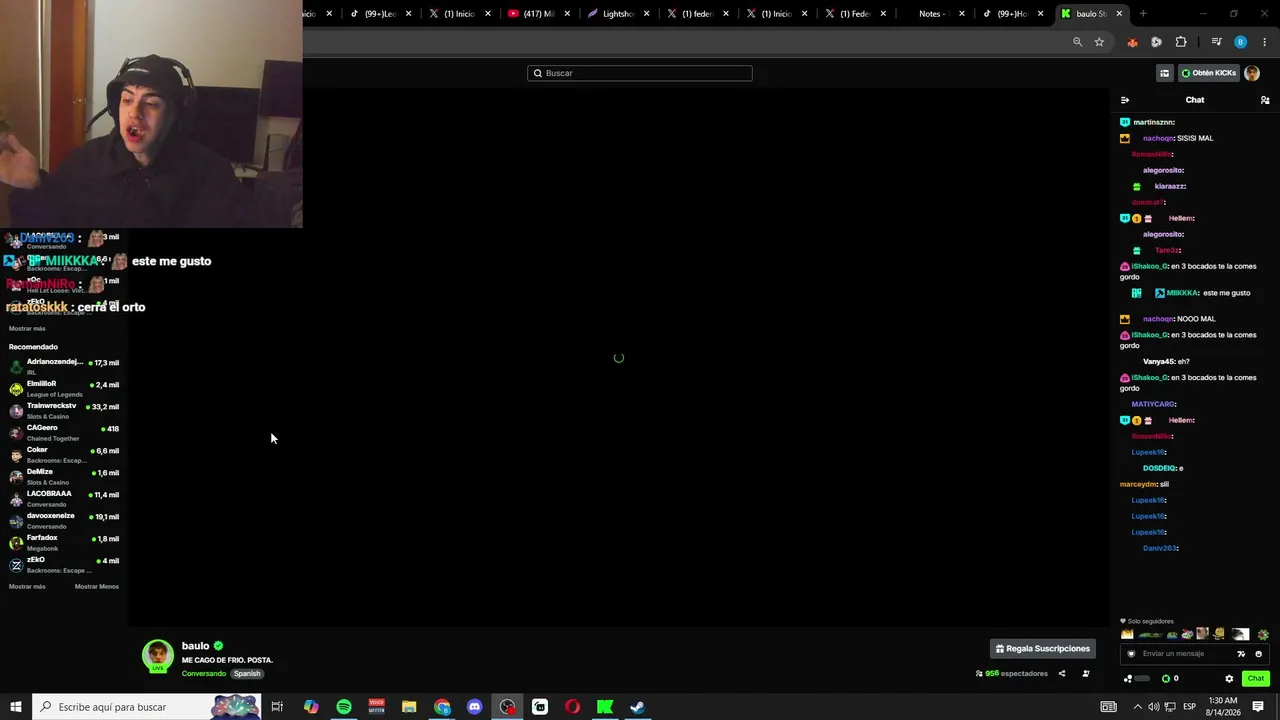Open Farfadox recommended channel
The height and width of the screenshot is (720, 1280).
click(64, 543)
